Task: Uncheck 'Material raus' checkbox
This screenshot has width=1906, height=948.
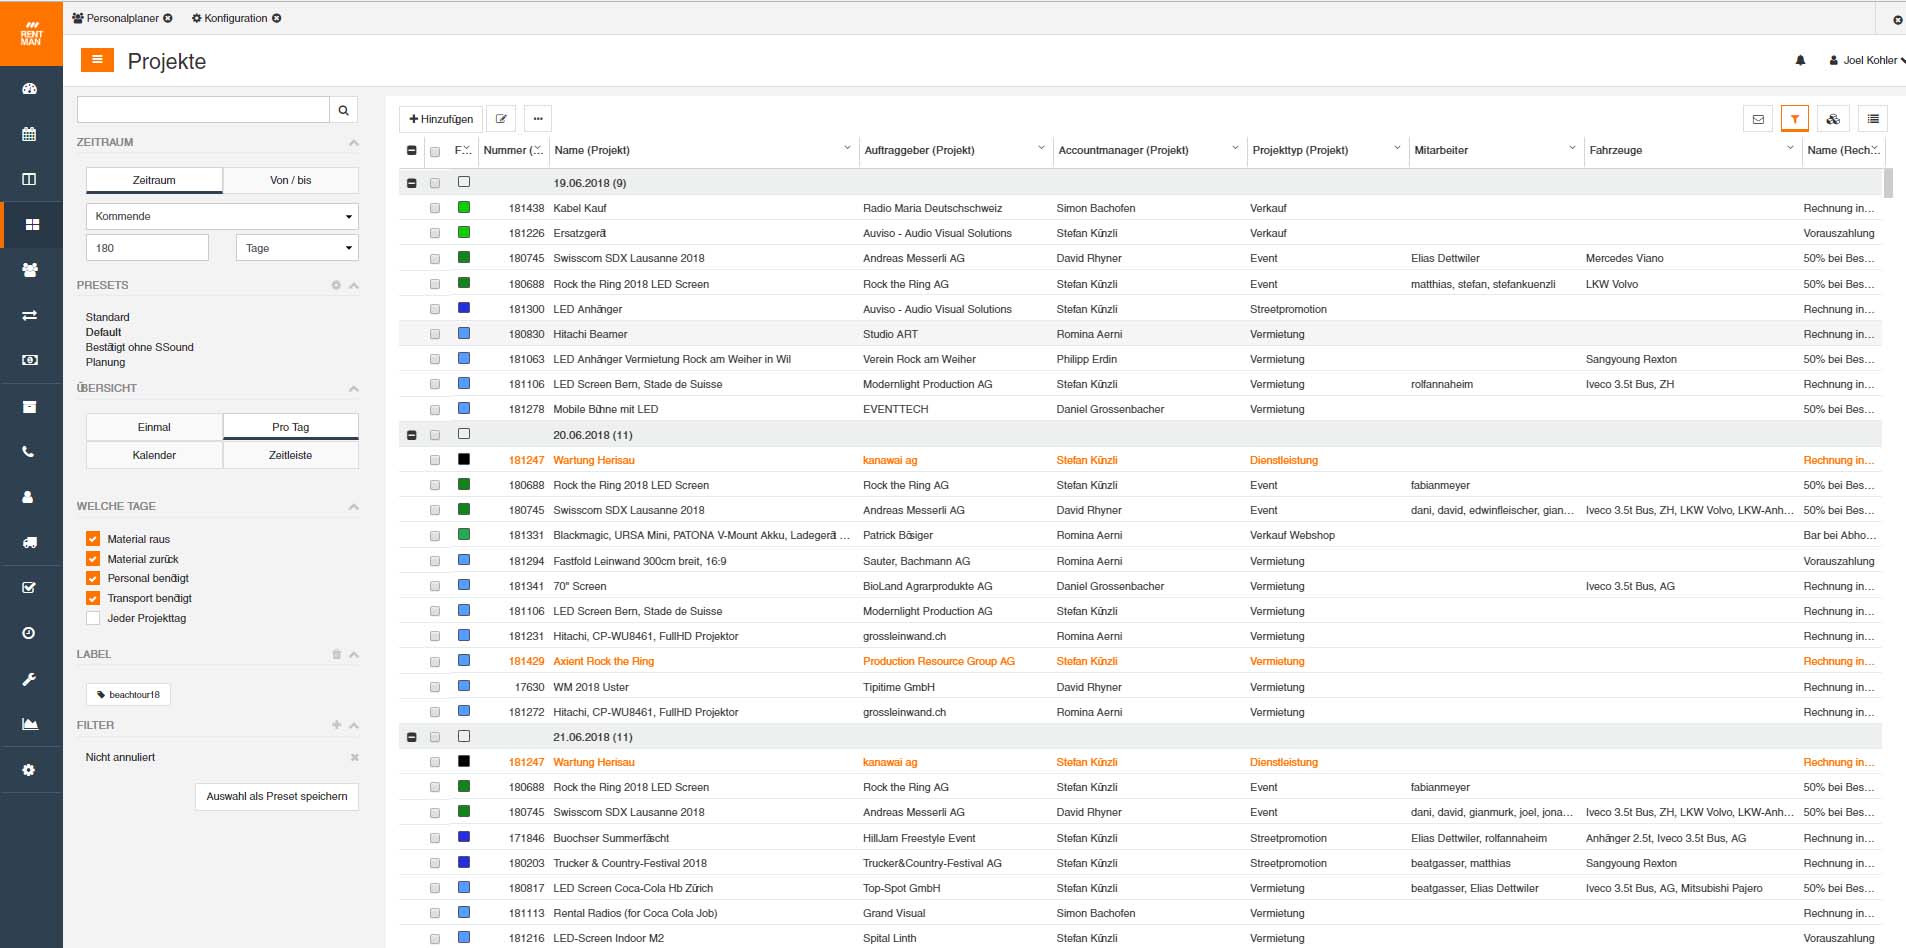Action: coord(93,538)
